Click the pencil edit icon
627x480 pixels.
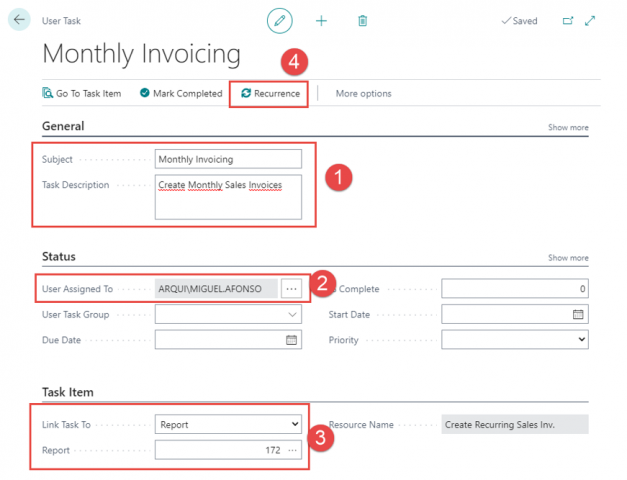[x=279, y=20]
